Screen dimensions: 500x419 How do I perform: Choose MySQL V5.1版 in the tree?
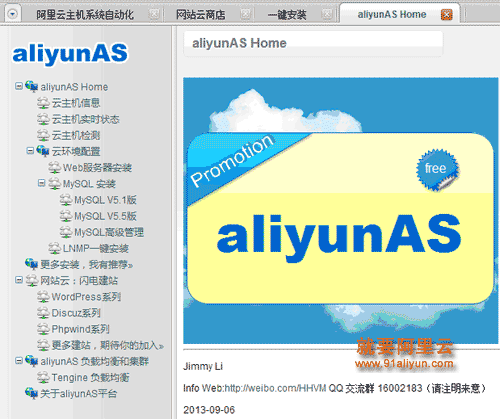(x=105, y=200)
